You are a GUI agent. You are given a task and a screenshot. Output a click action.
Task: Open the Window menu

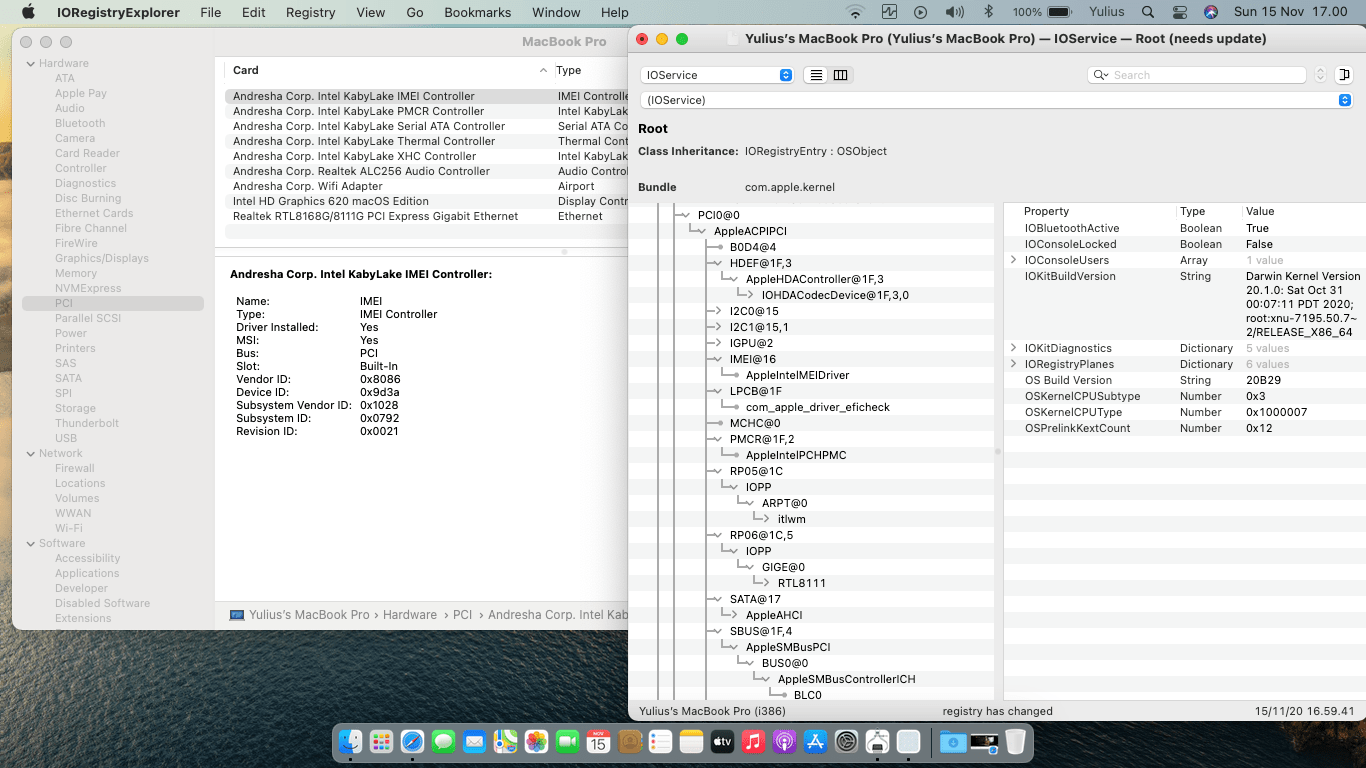click(x=556, y=12)
